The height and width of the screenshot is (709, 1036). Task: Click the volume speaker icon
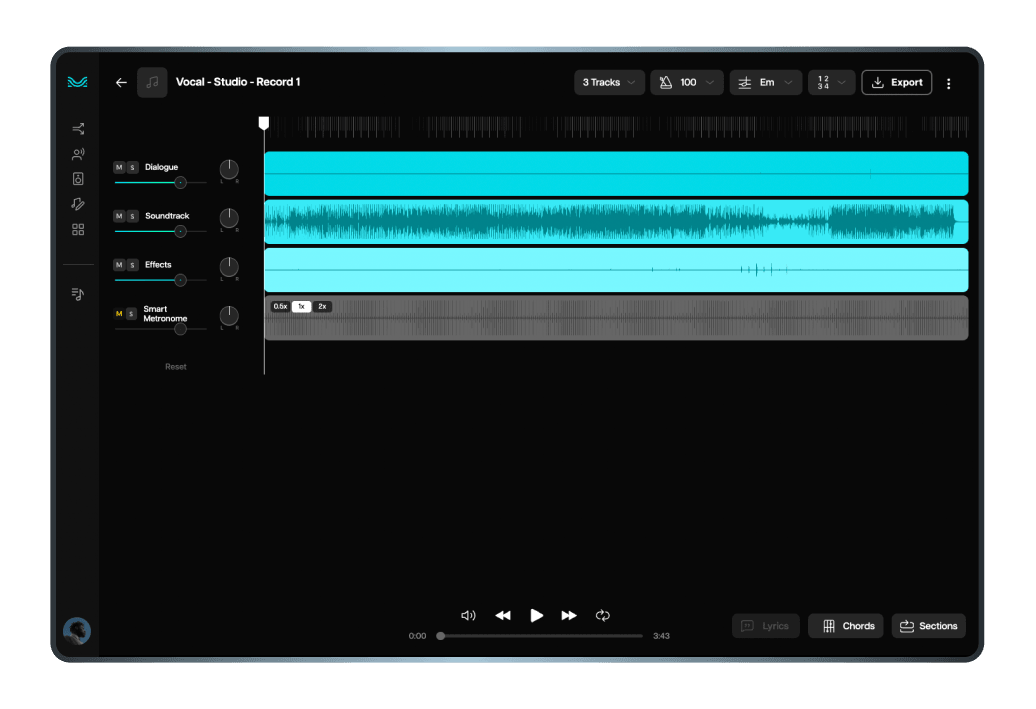[468, 616]
